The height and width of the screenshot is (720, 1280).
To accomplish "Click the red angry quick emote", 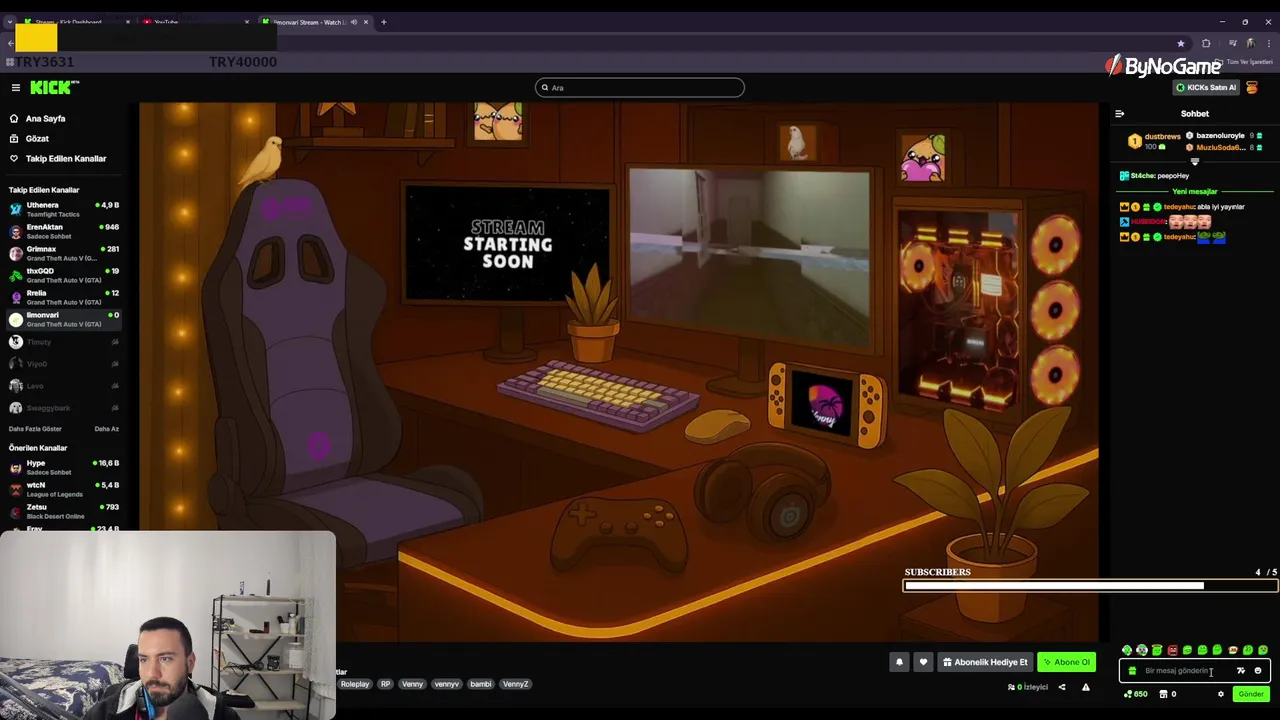I will click(x=1172, y=651).
